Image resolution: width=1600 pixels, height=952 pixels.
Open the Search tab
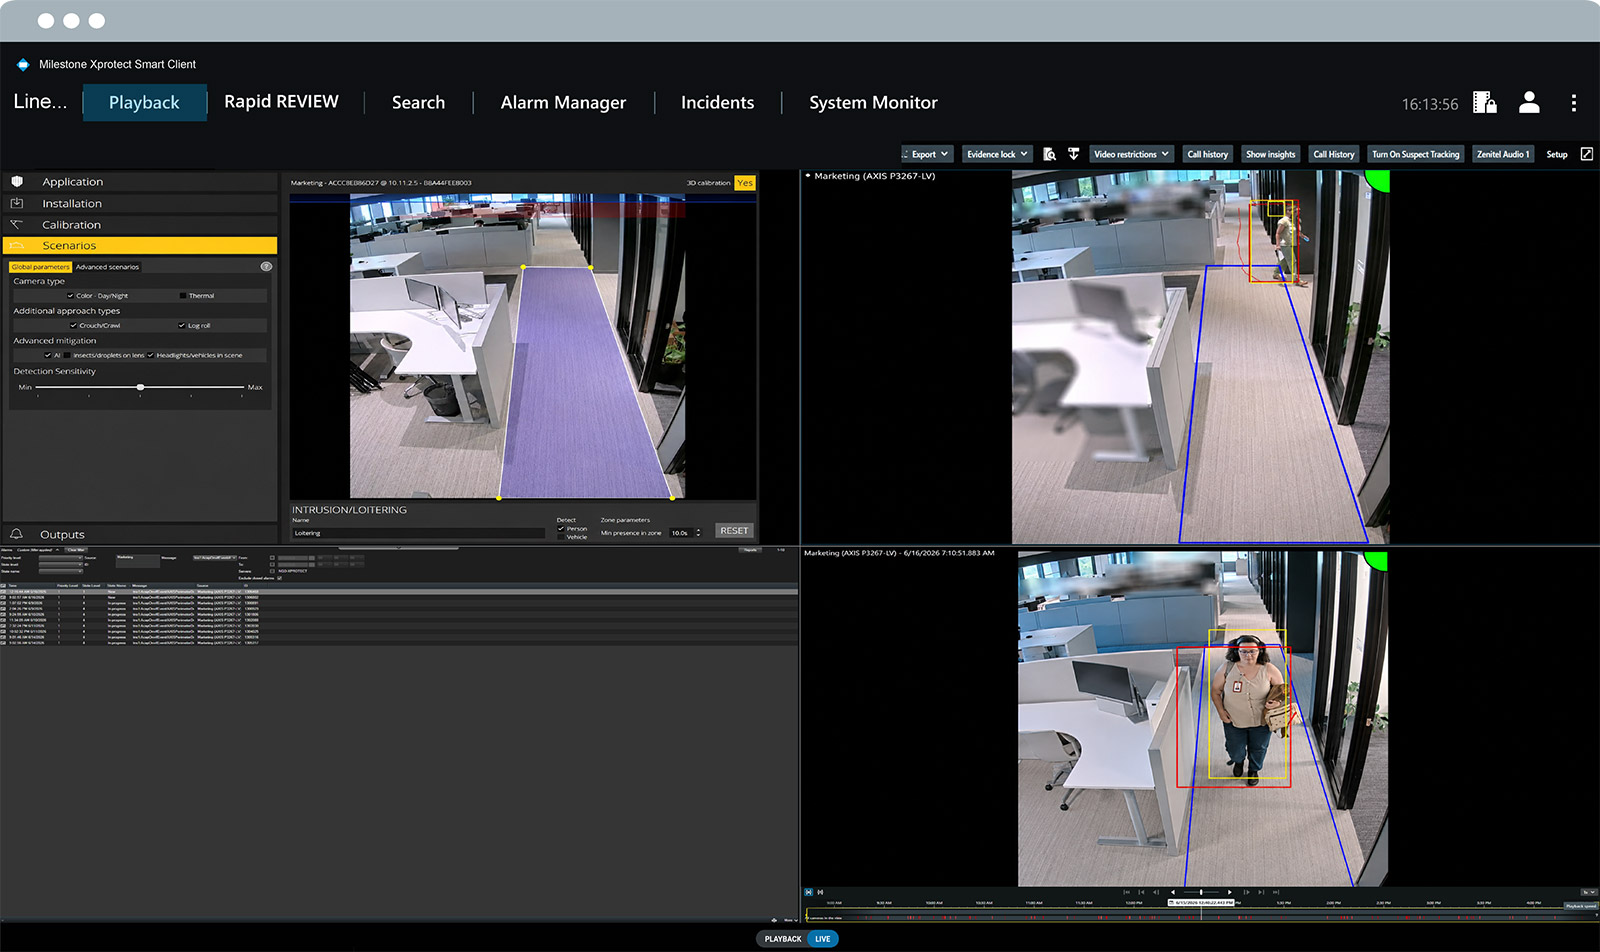418,102
